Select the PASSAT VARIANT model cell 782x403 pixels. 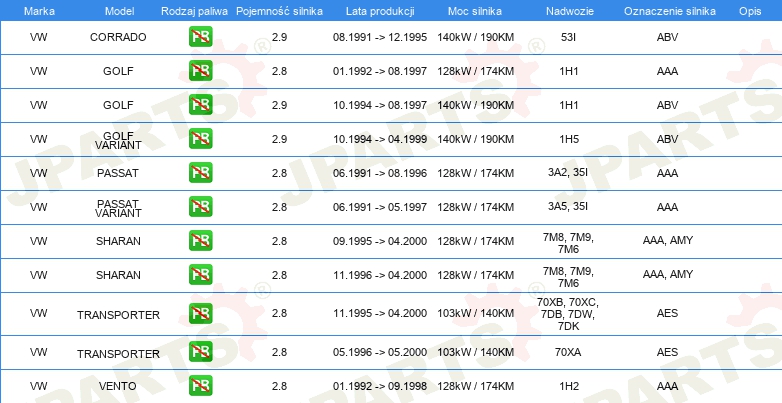pos(118,208)
